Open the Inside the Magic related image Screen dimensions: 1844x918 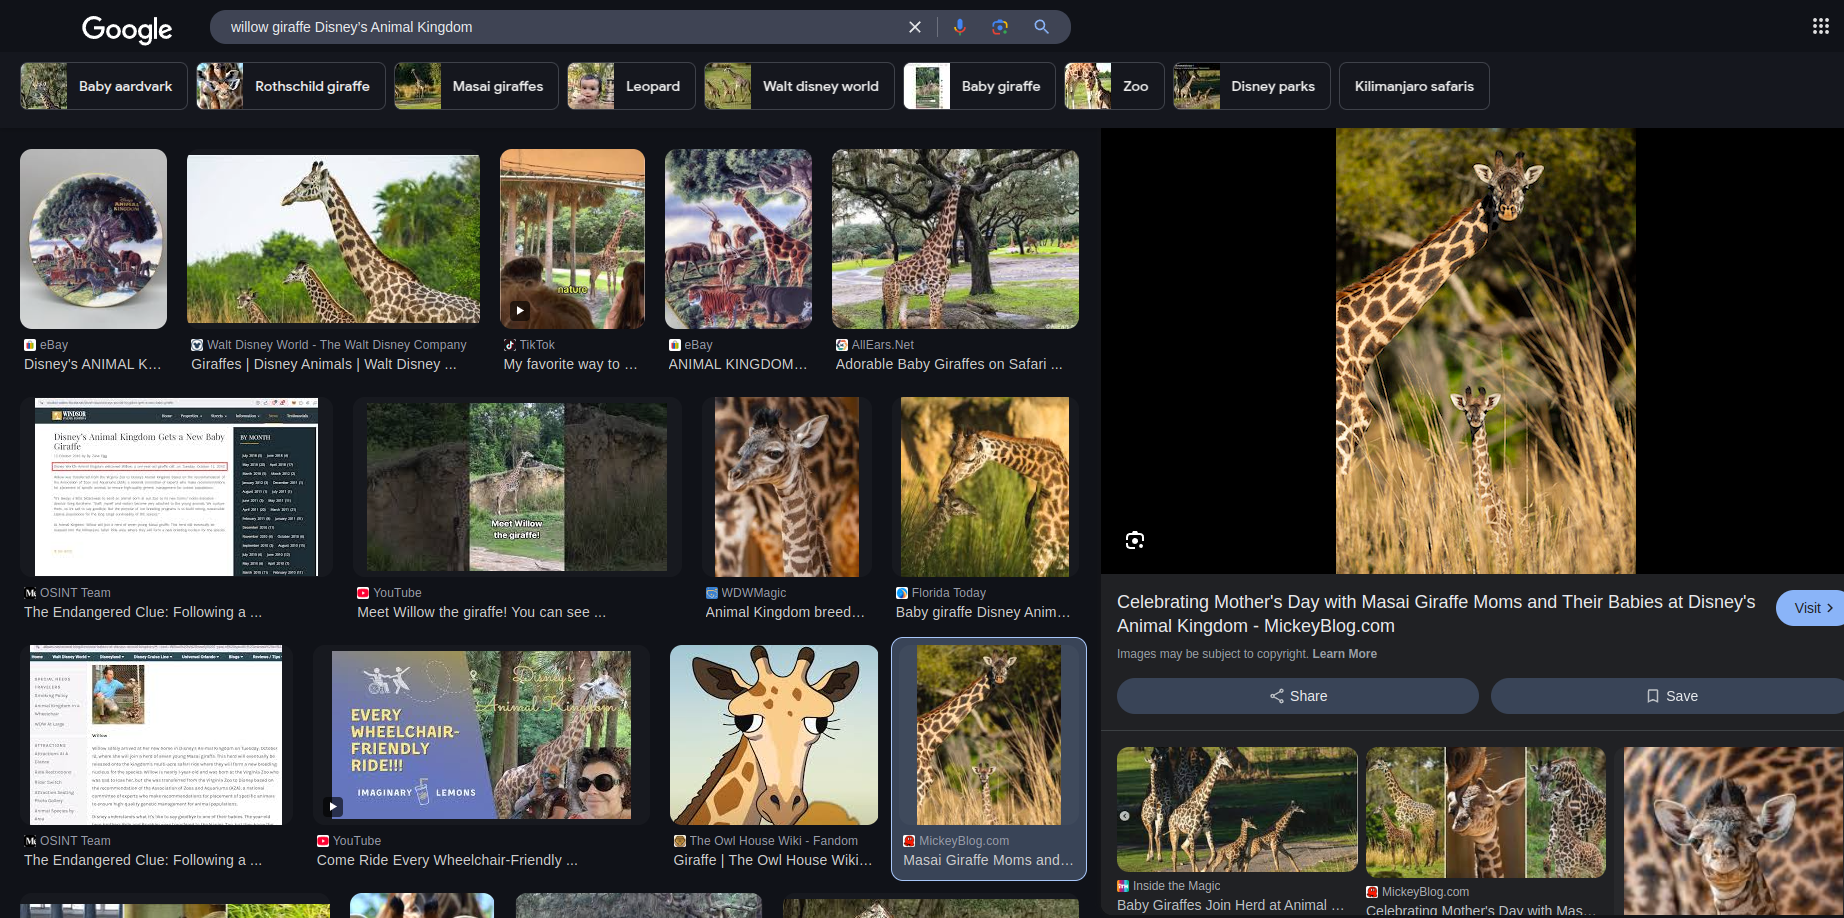pyautogui.click(x=1236, y=810)
